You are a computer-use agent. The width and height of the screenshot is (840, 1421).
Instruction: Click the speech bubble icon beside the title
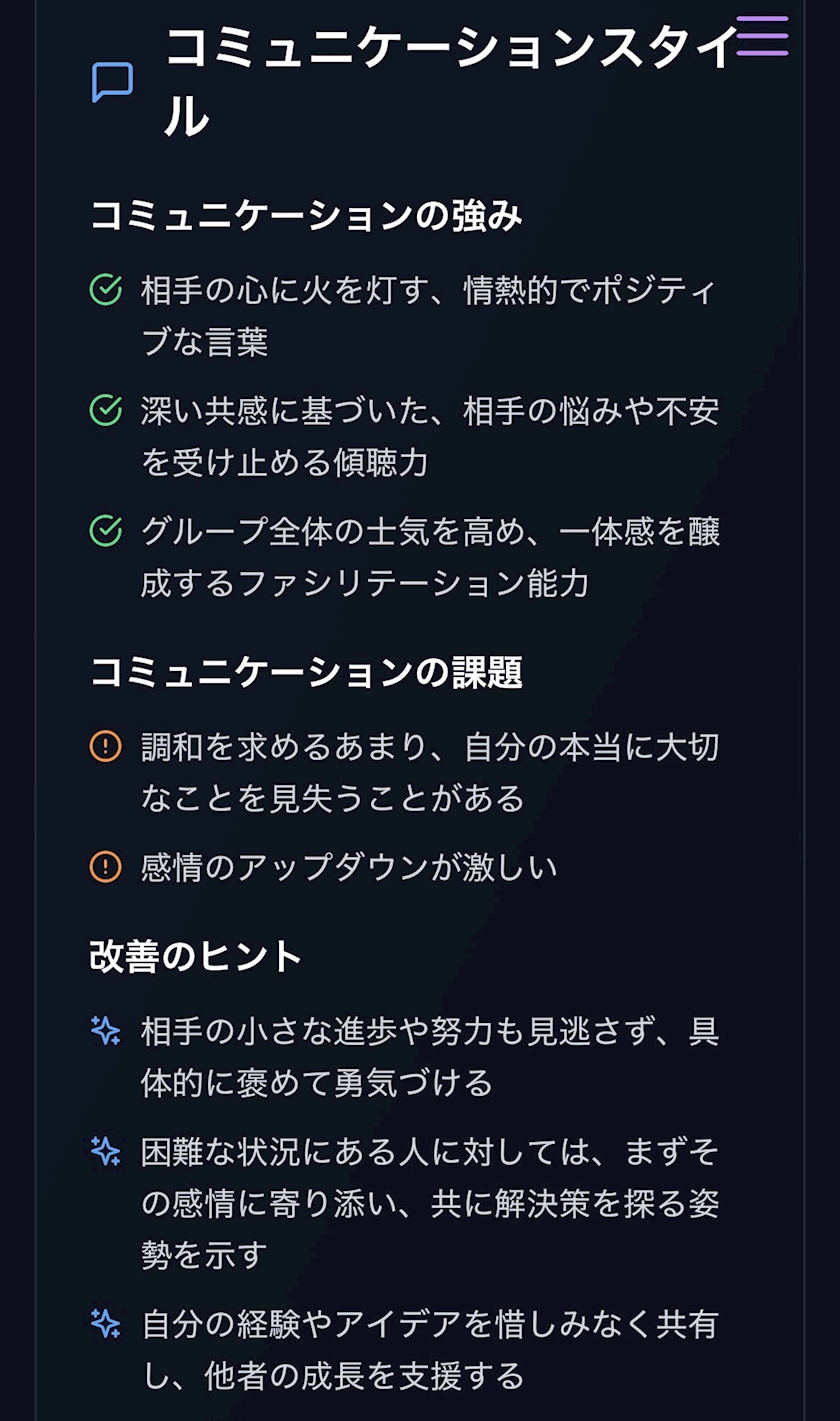point(113,82)
